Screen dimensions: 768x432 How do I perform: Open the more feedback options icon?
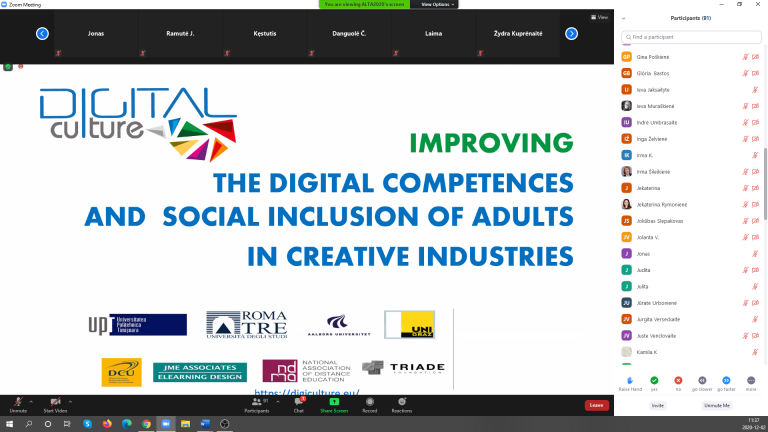[751, 383]
